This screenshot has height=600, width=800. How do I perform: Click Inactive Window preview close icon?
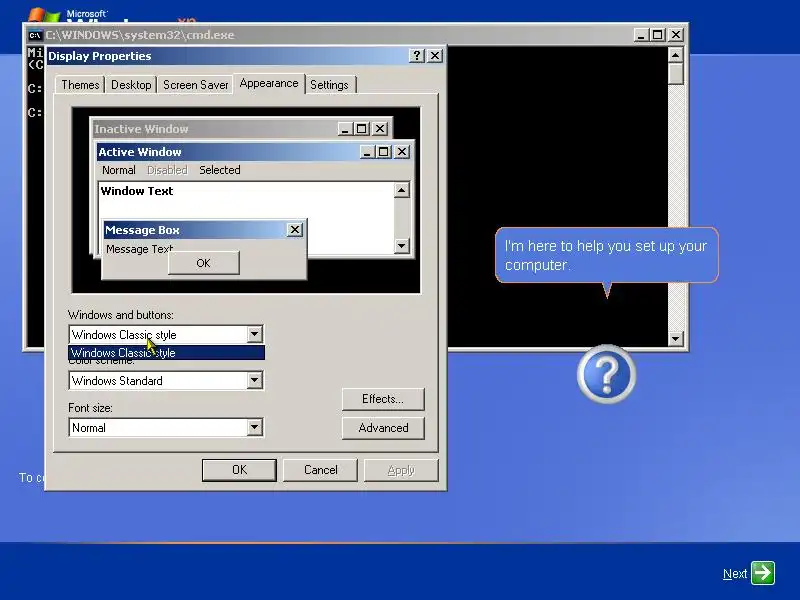click(380, 129)
